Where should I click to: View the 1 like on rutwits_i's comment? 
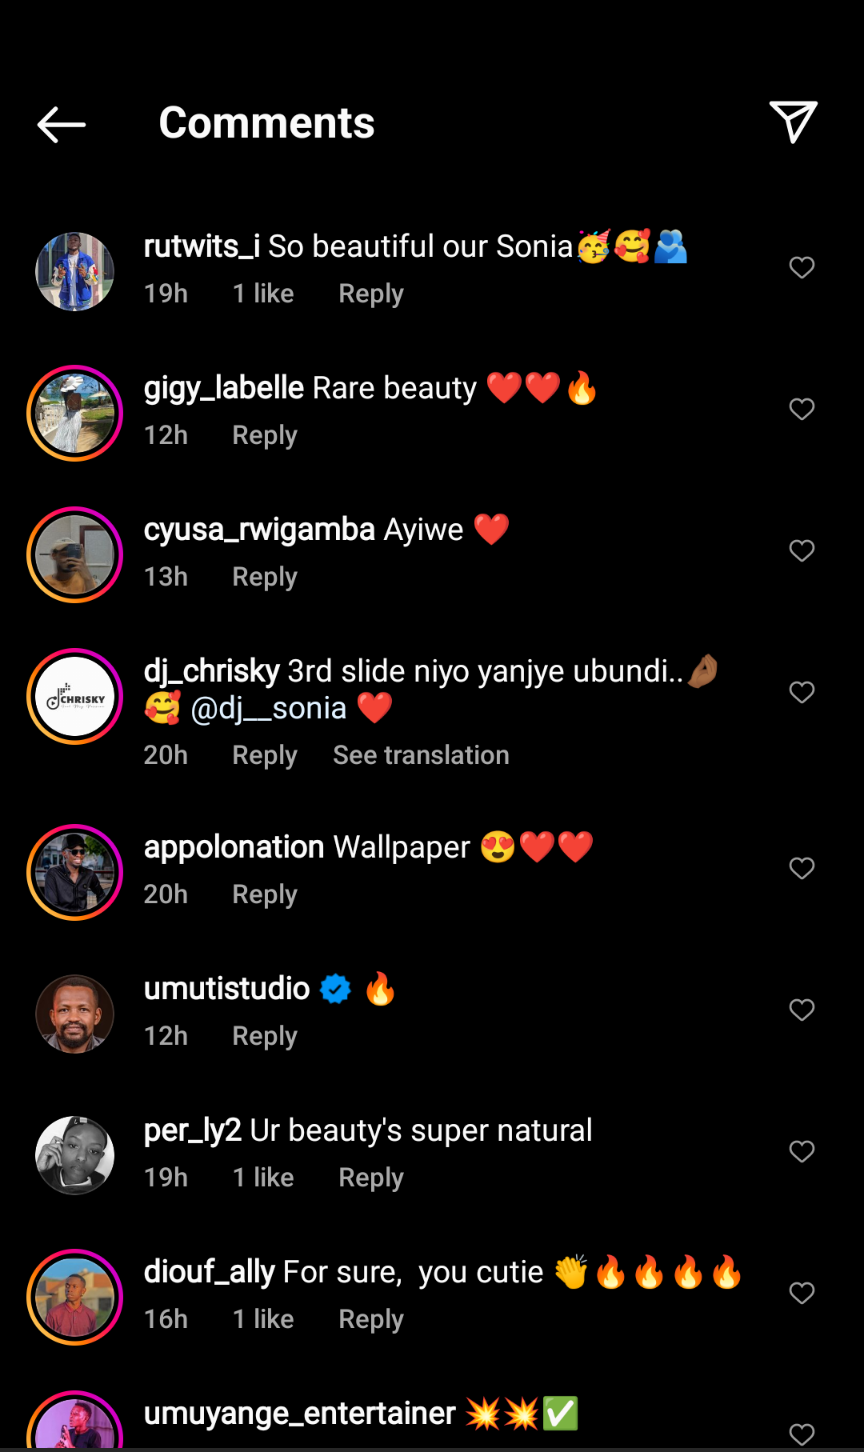(x=263, y=294)
